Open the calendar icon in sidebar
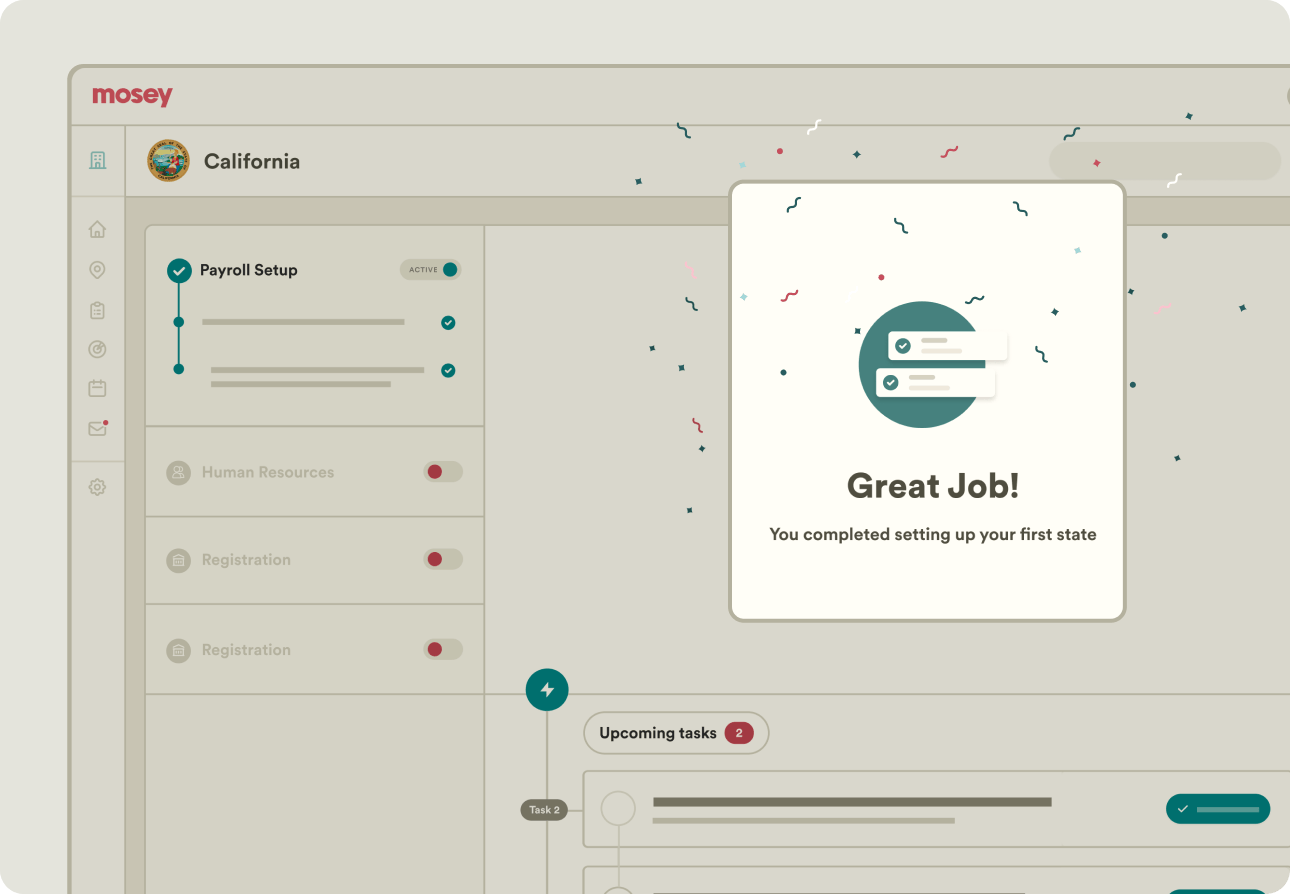This screenshot has width=1290, height=894. [x=97, y=388]
